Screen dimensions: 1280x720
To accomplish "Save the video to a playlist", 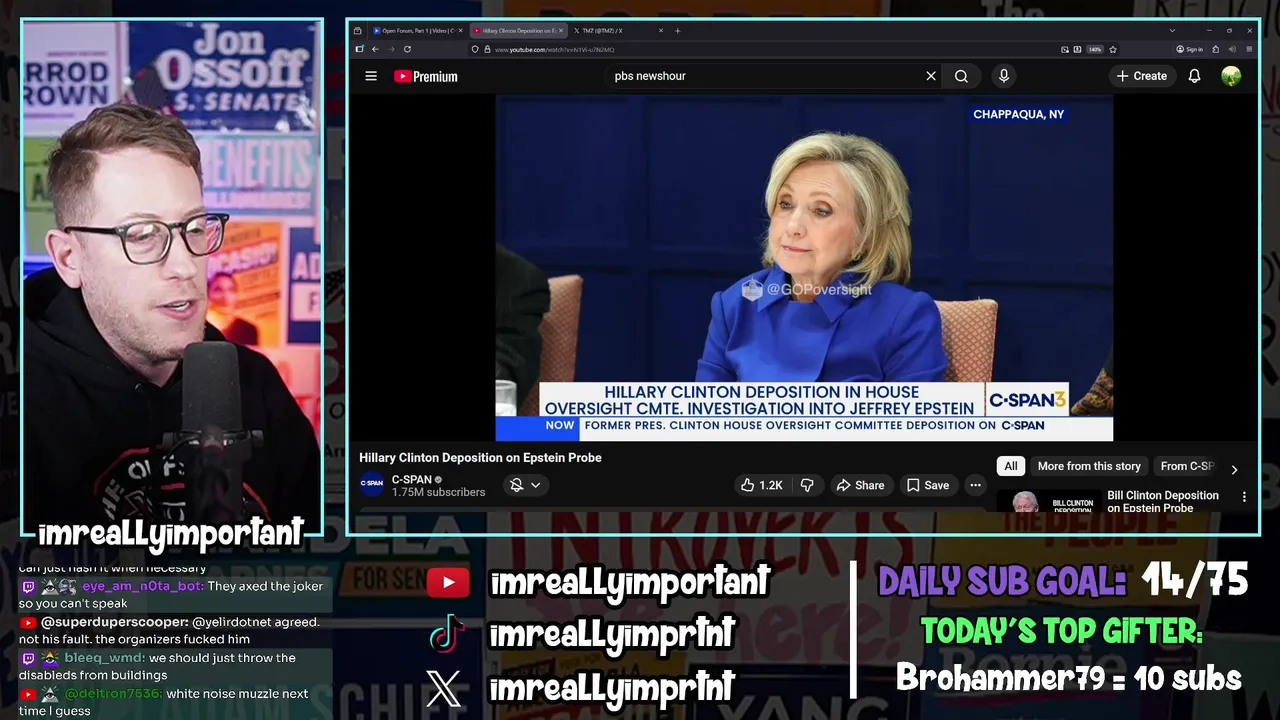I will tap(927, 485).
